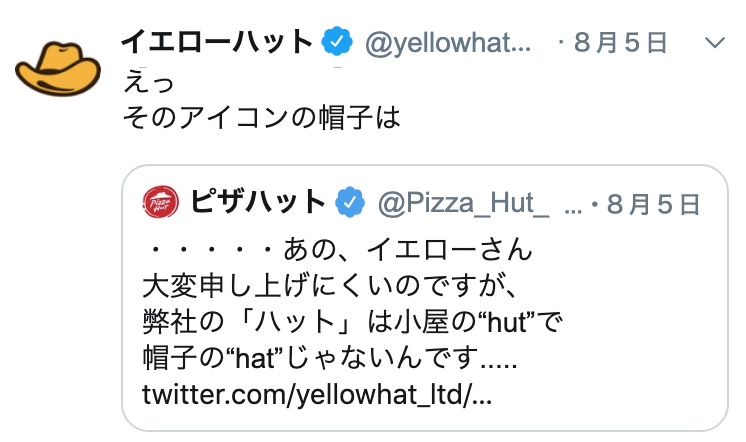746x442 pixels.
Task: Click the quoted line mentioning 帽子の“hat”
Action: click(329, 358)
